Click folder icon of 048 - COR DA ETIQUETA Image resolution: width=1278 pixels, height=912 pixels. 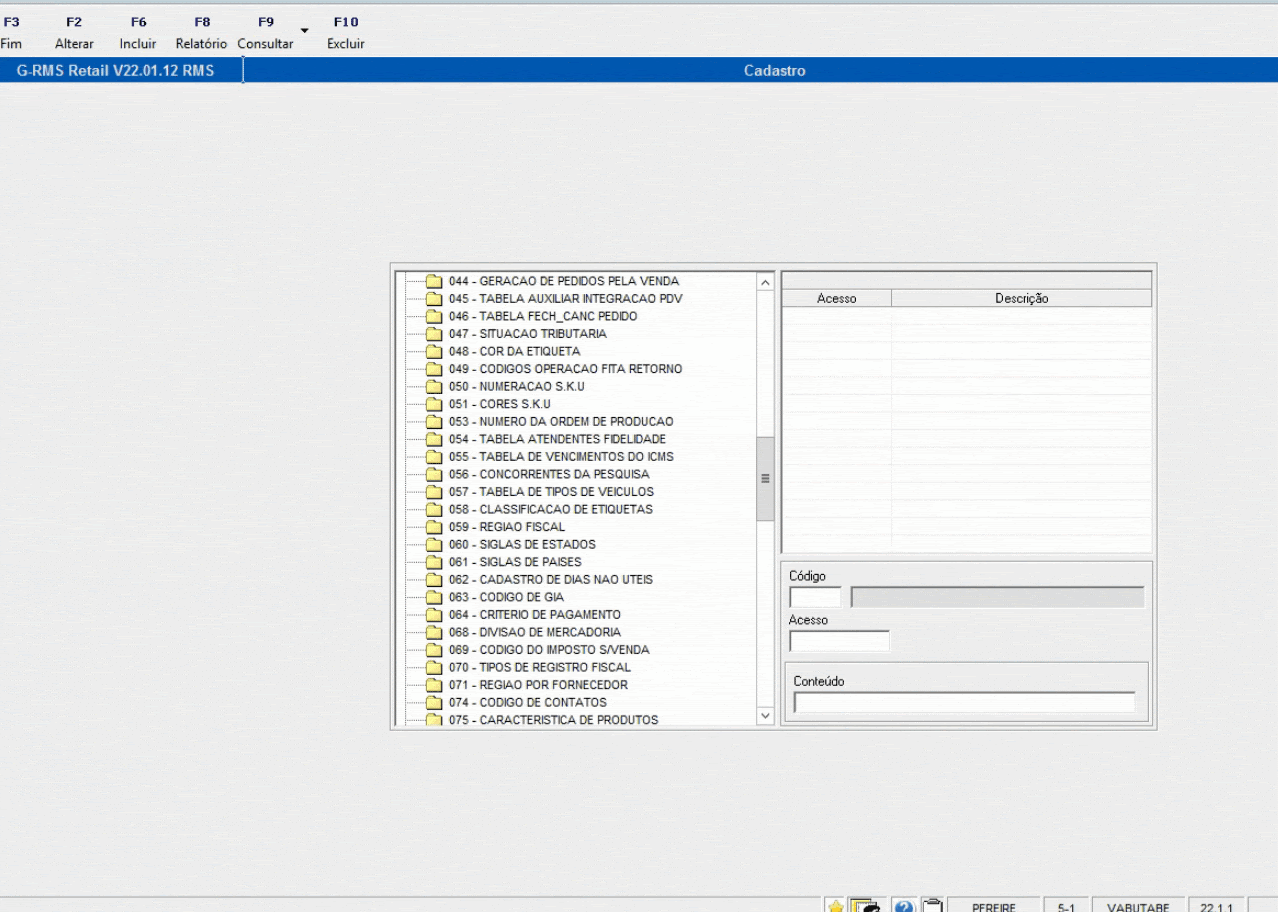(434, 352)
